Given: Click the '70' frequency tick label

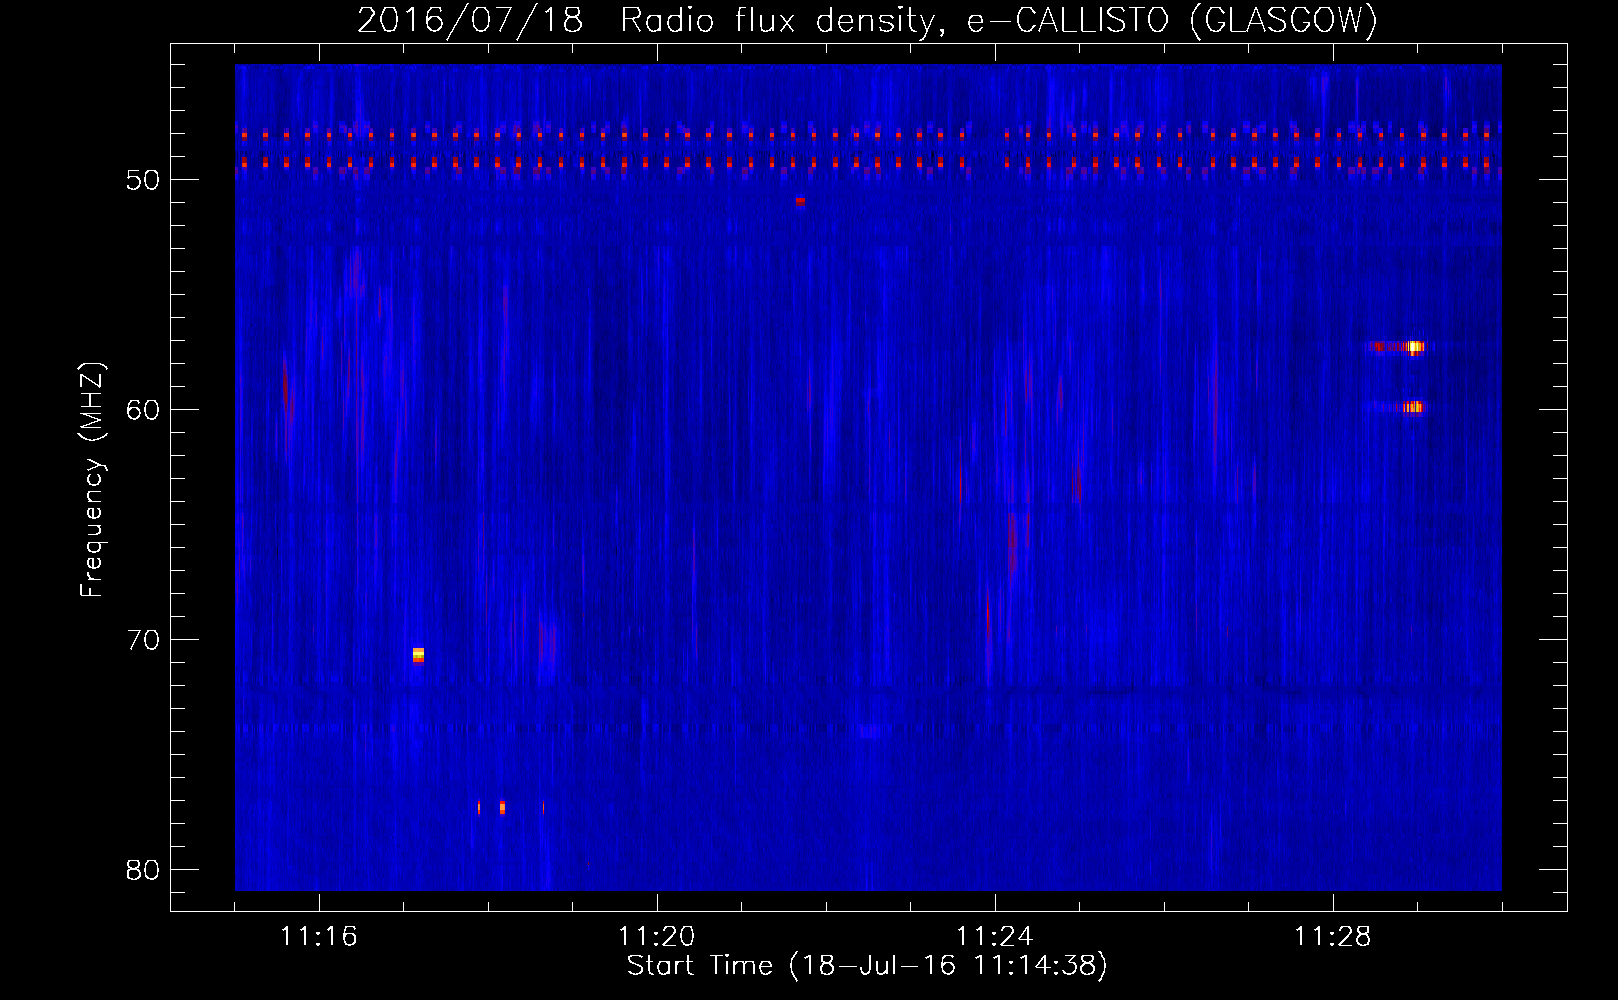Looking at the screenshot, I should 143,640.
